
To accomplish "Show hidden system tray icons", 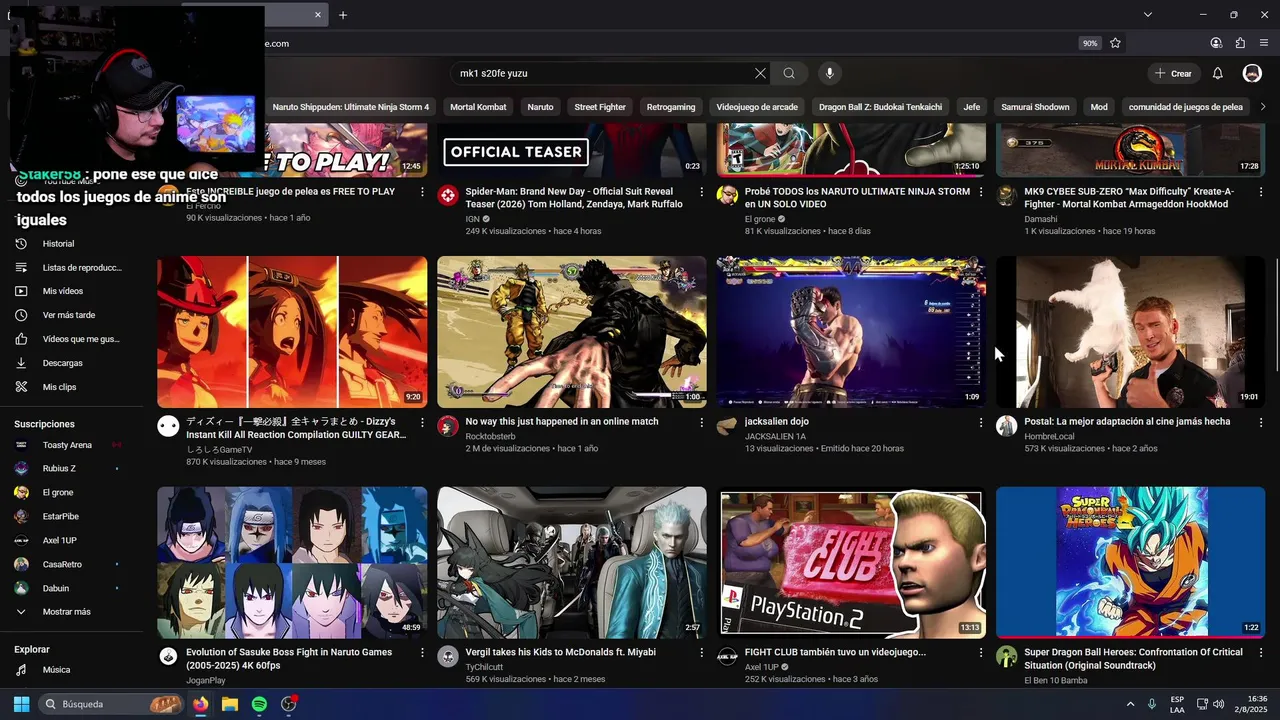I will tap(1130, 704).
